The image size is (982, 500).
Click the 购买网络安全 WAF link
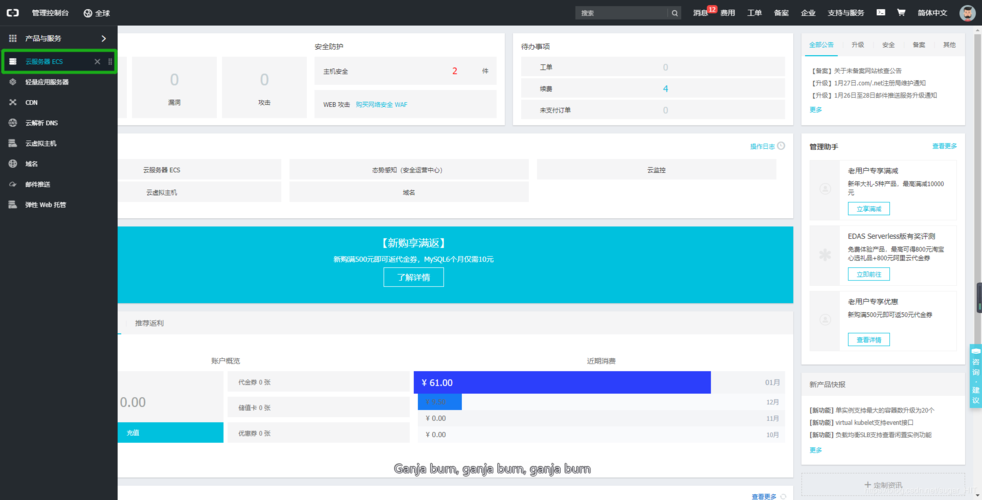coord(381,105)
